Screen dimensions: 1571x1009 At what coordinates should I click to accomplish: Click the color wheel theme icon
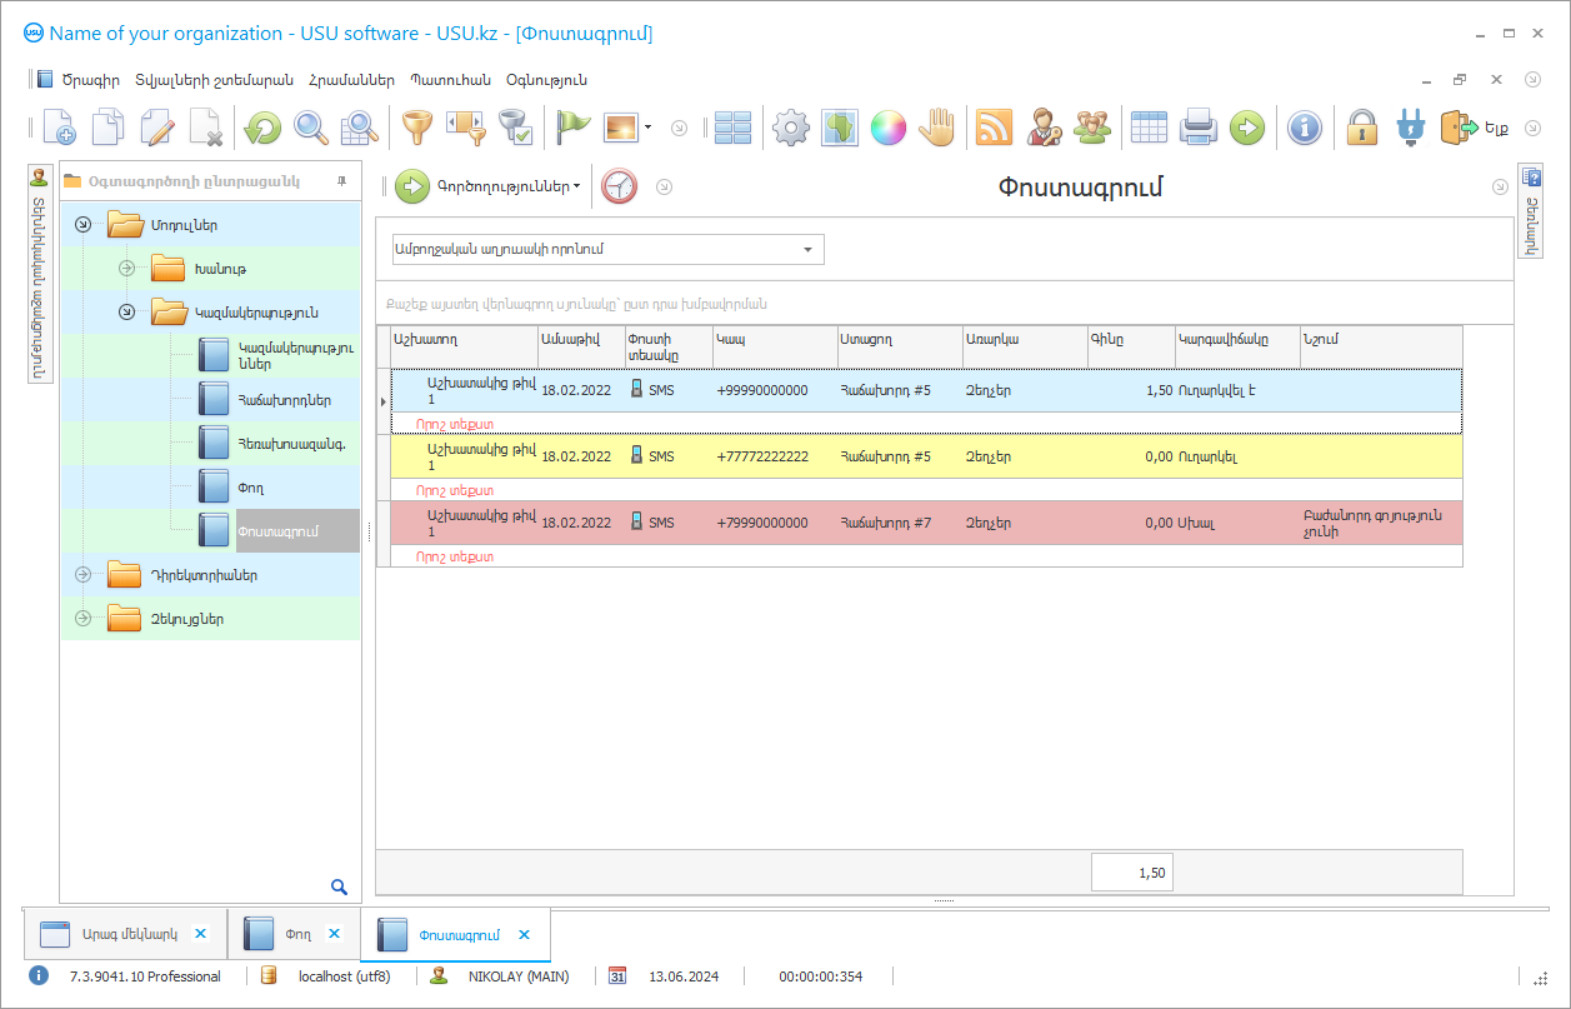point(888,128)
